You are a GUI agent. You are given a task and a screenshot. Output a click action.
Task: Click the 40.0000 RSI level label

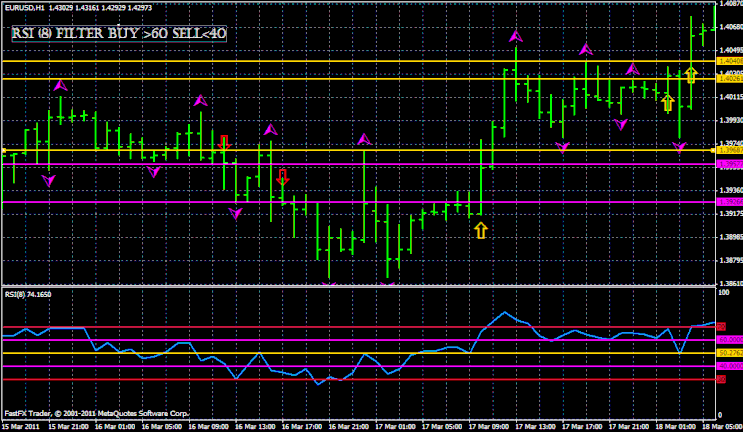pos(730,366)
